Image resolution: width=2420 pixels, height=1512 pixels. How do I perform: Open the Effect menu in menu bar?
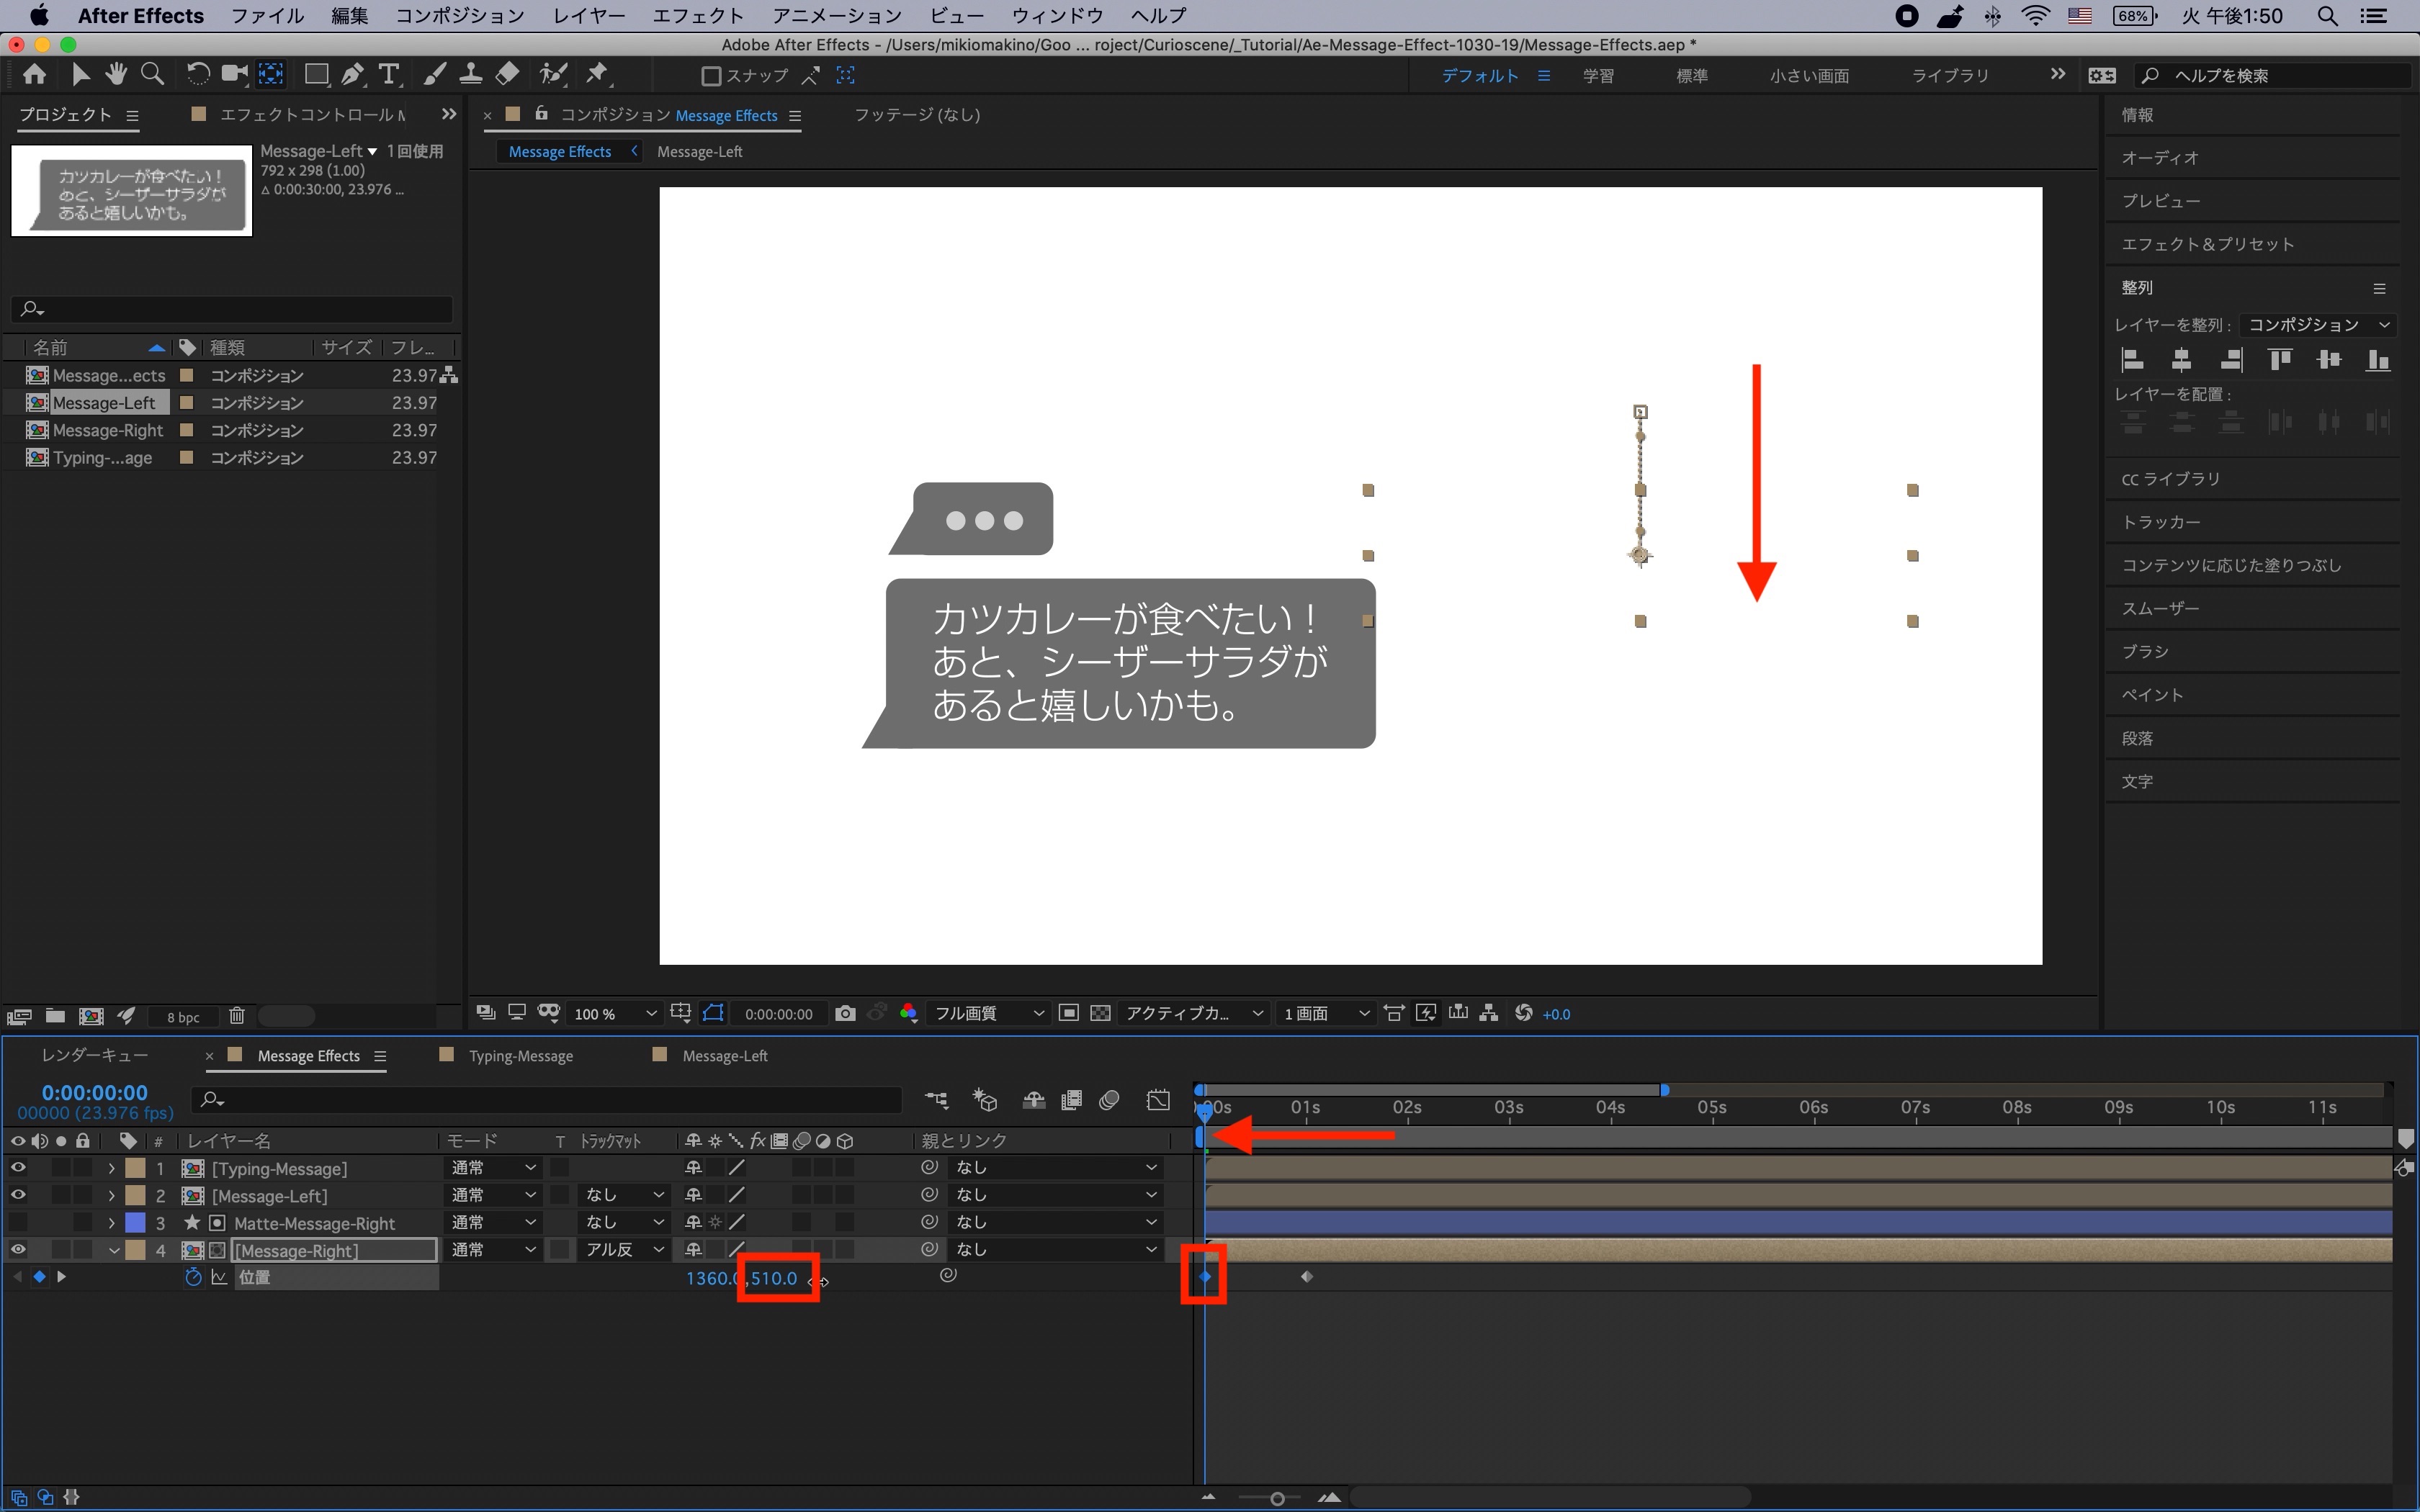coord(697,15)
